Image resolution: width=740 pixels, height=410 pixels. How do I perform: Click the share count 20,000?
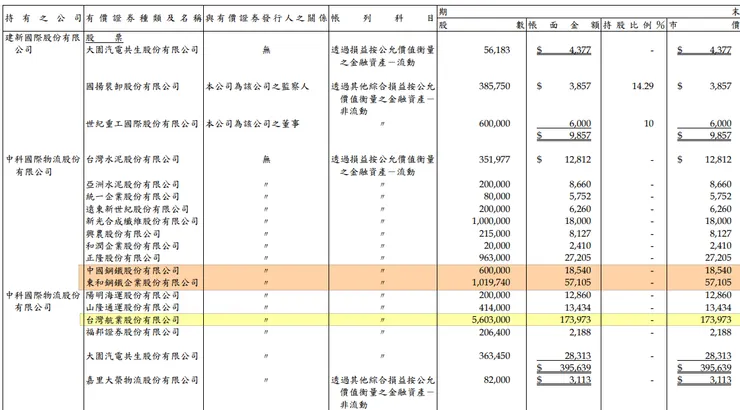[496, 246]
